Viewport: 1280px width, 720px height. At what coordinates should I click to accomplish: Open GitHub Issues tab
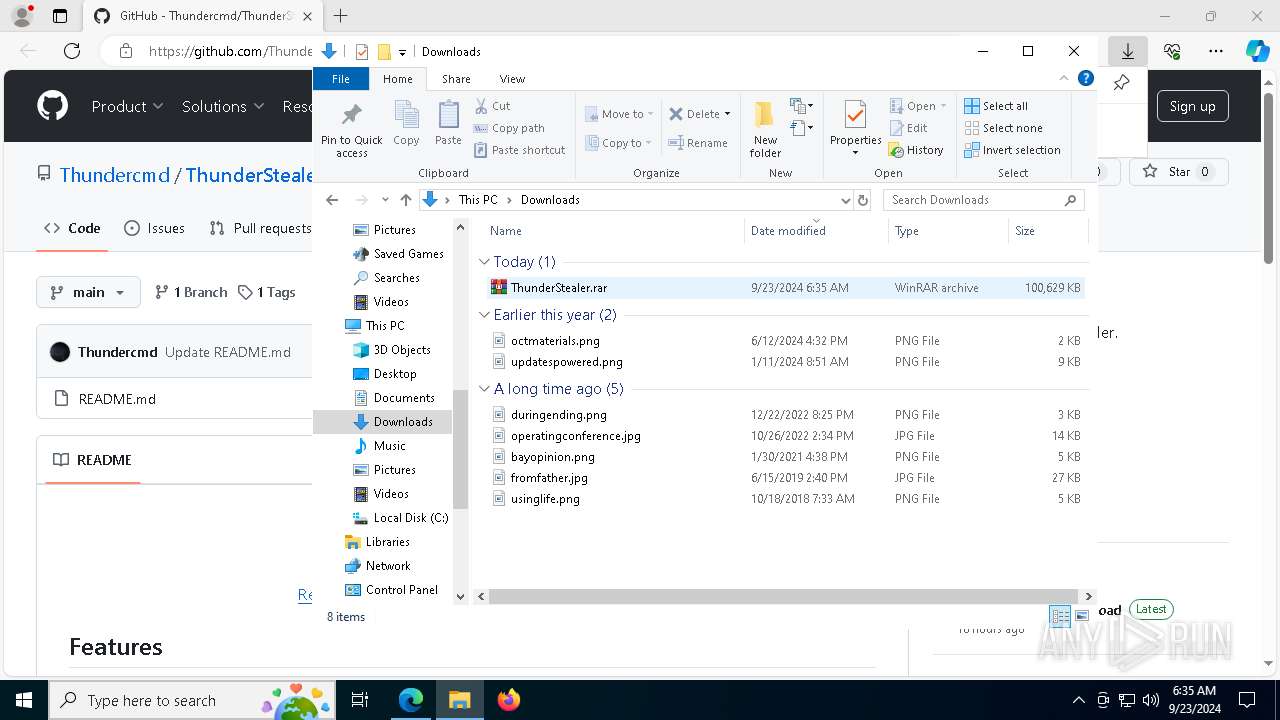154,228
